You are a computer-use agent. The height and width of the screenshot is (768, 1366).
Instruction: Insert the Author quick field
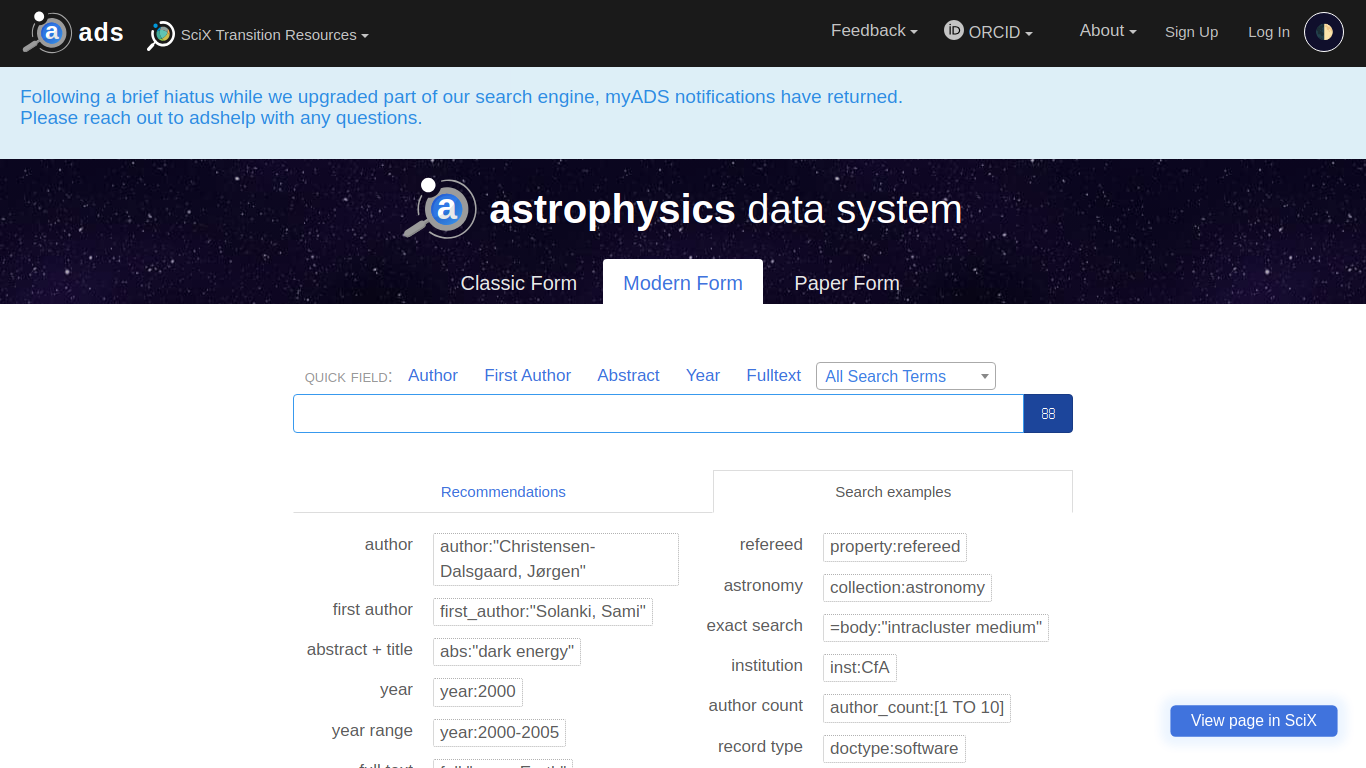click(x=433, y=376)
